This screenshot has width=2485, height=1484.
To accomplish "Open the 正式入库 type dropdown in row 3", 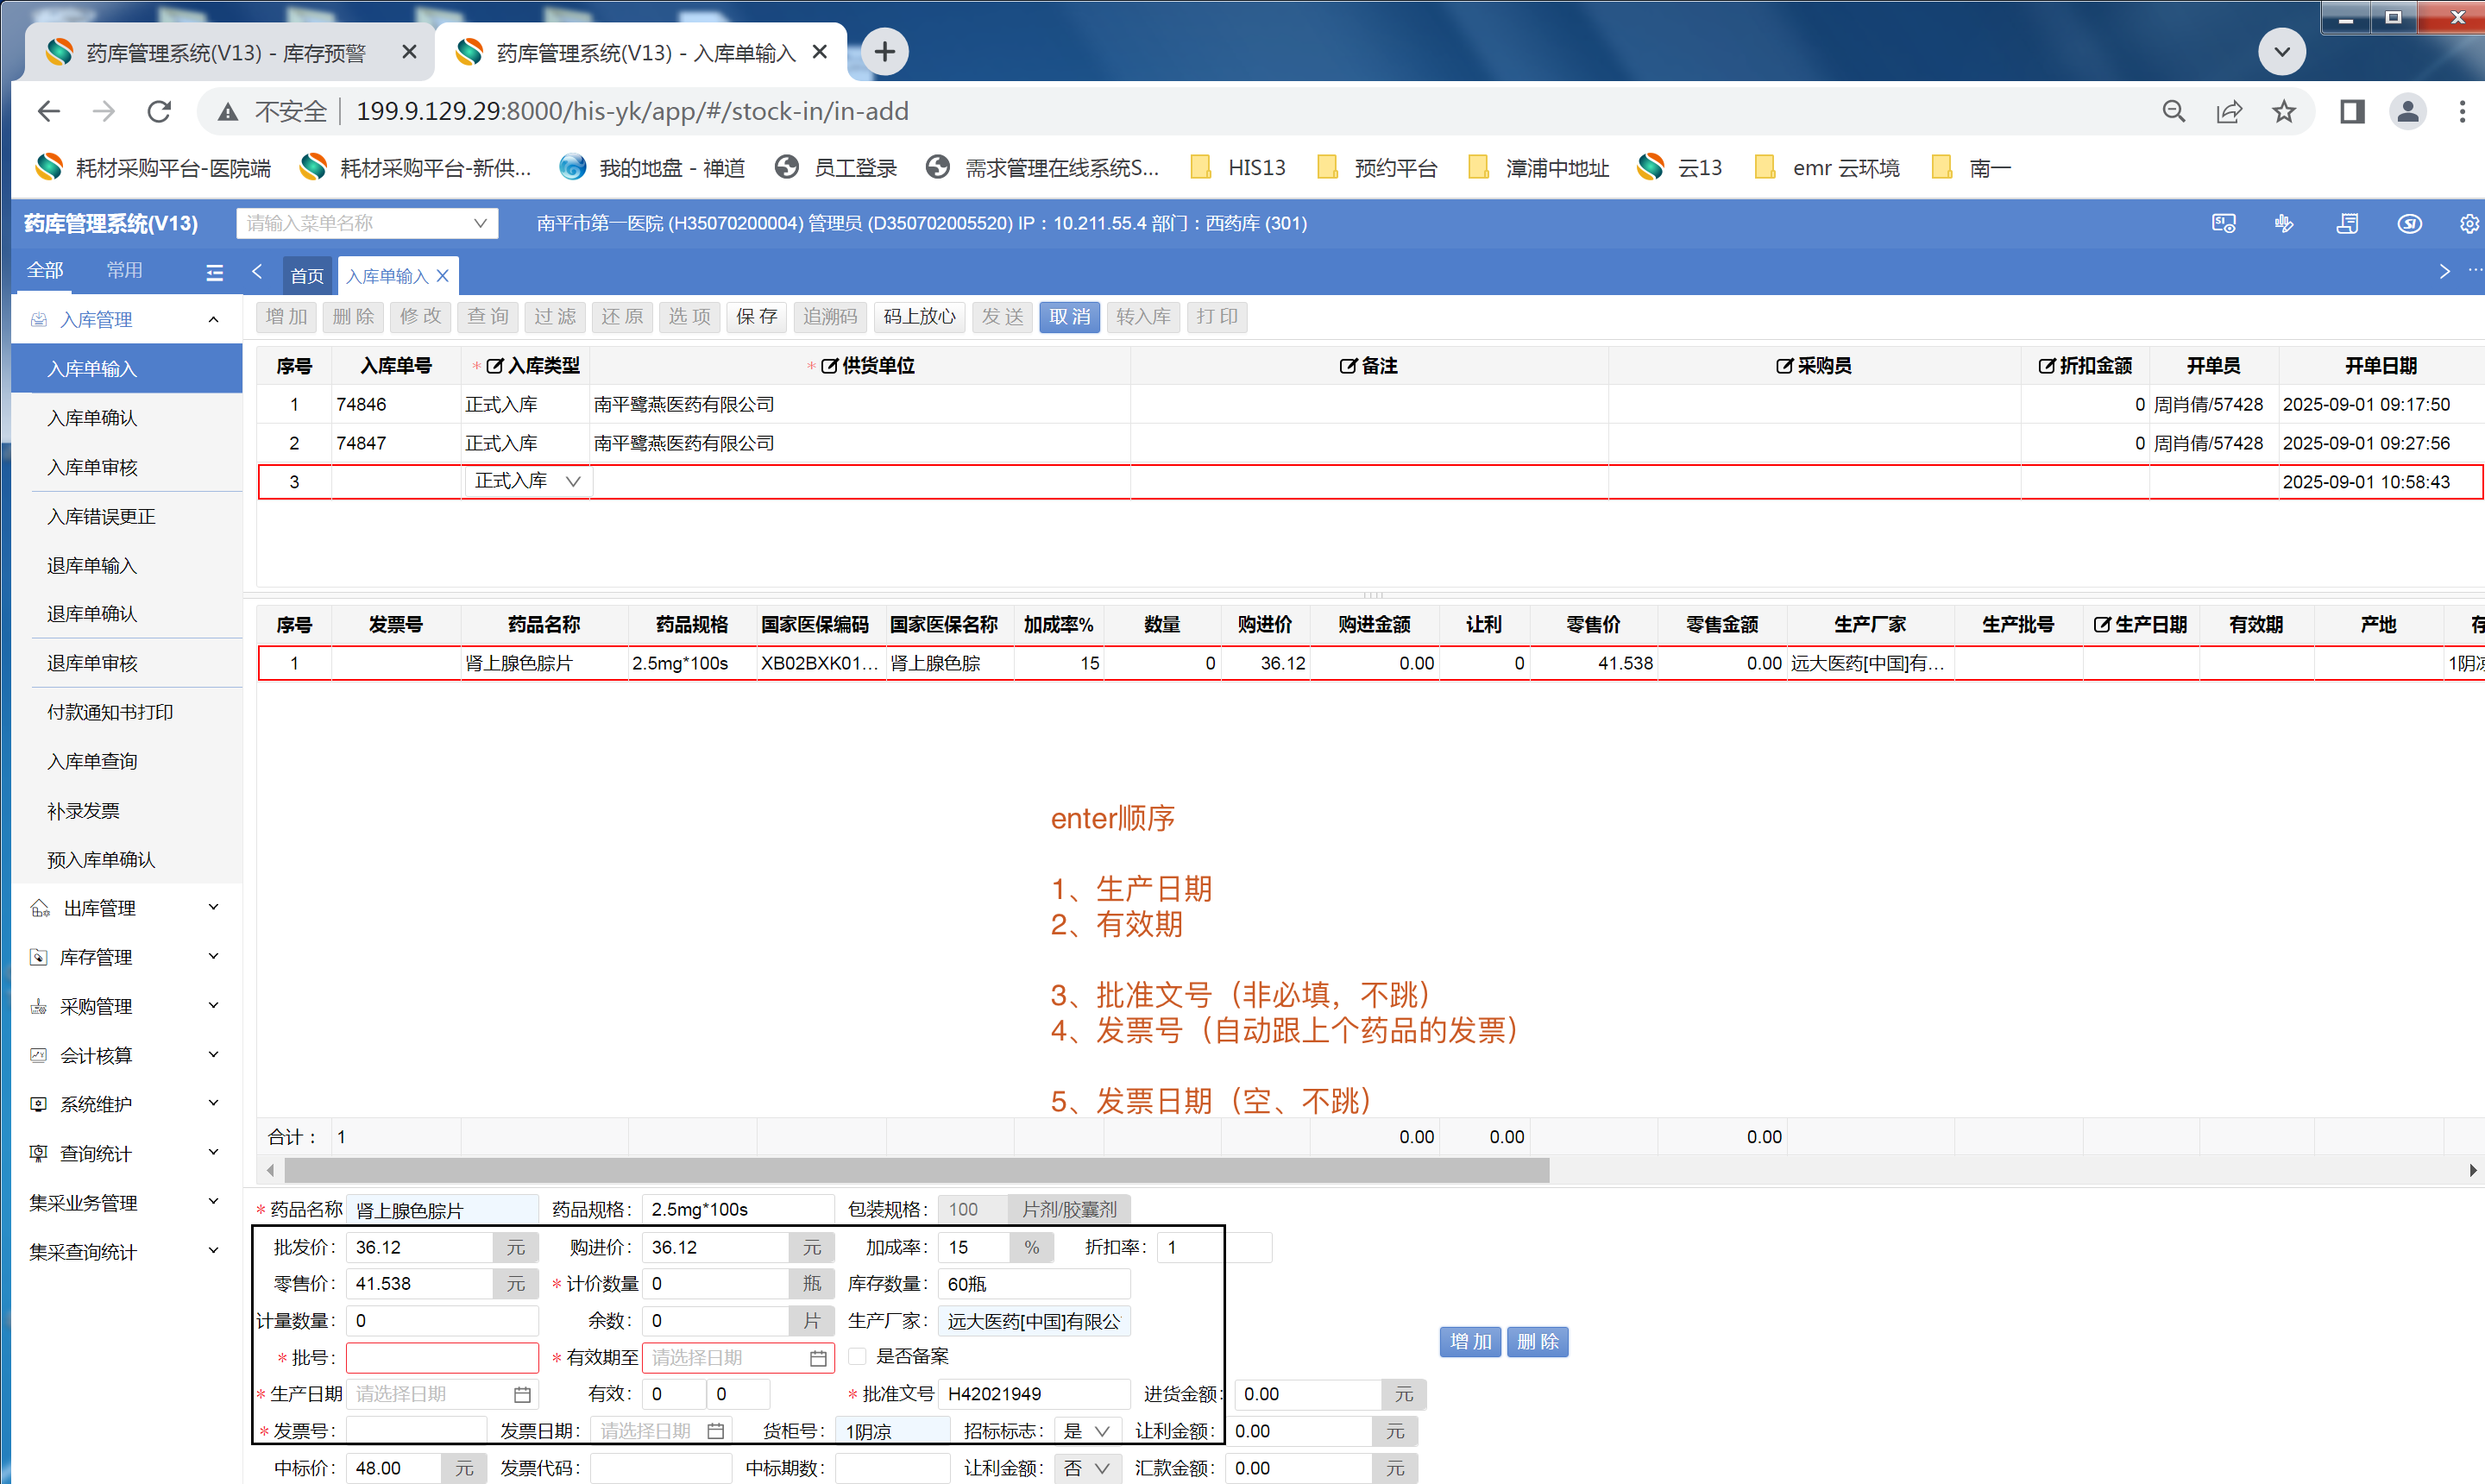I will (x=527, y=481).
